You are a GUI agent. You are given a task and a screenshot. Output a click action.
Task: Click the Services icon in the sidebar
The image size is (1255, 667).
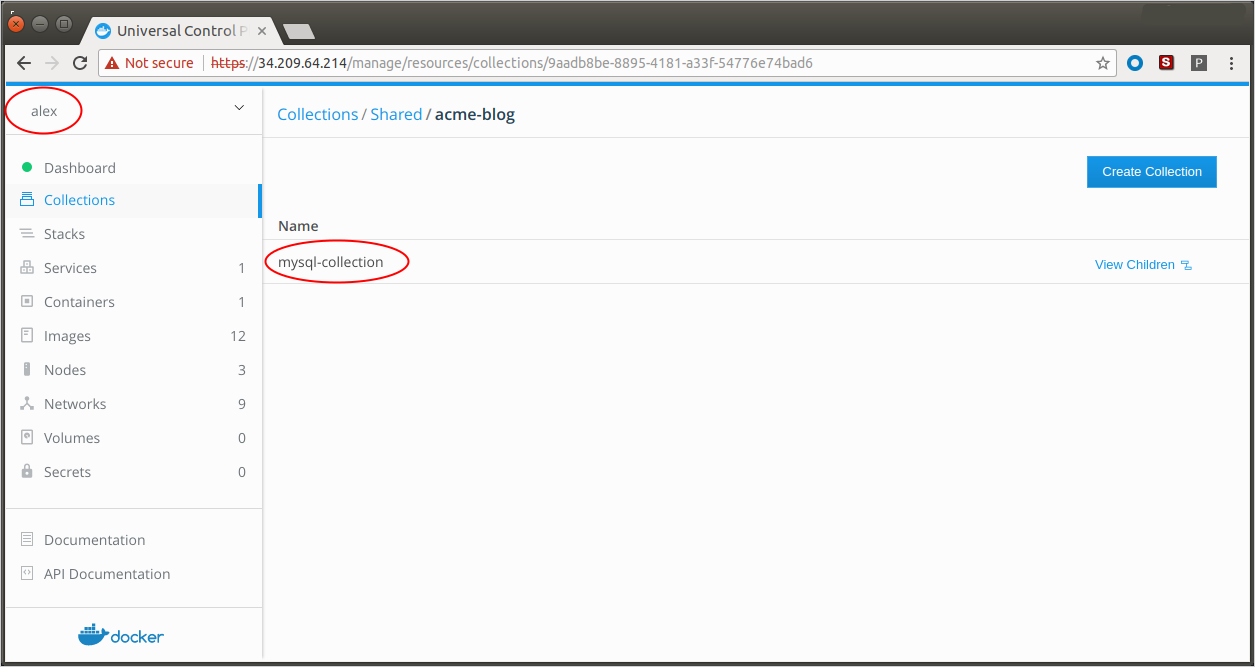pos(27,268)
